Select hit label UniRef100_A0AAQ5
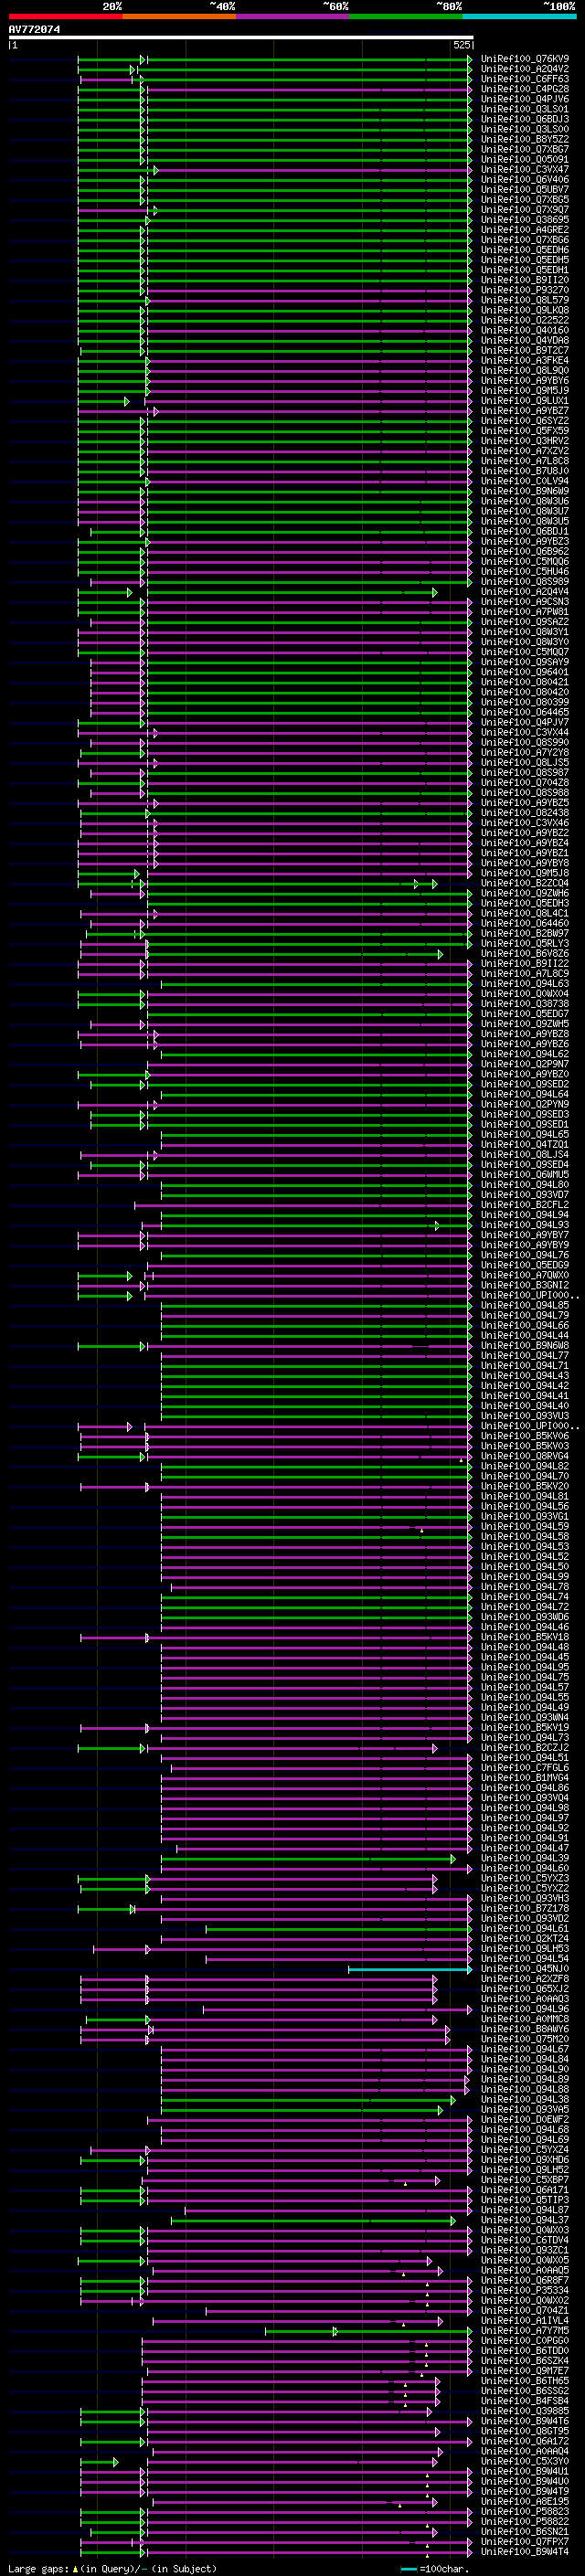The width and height of the screenshot is (585, 2576). (x=524, y=2270)
